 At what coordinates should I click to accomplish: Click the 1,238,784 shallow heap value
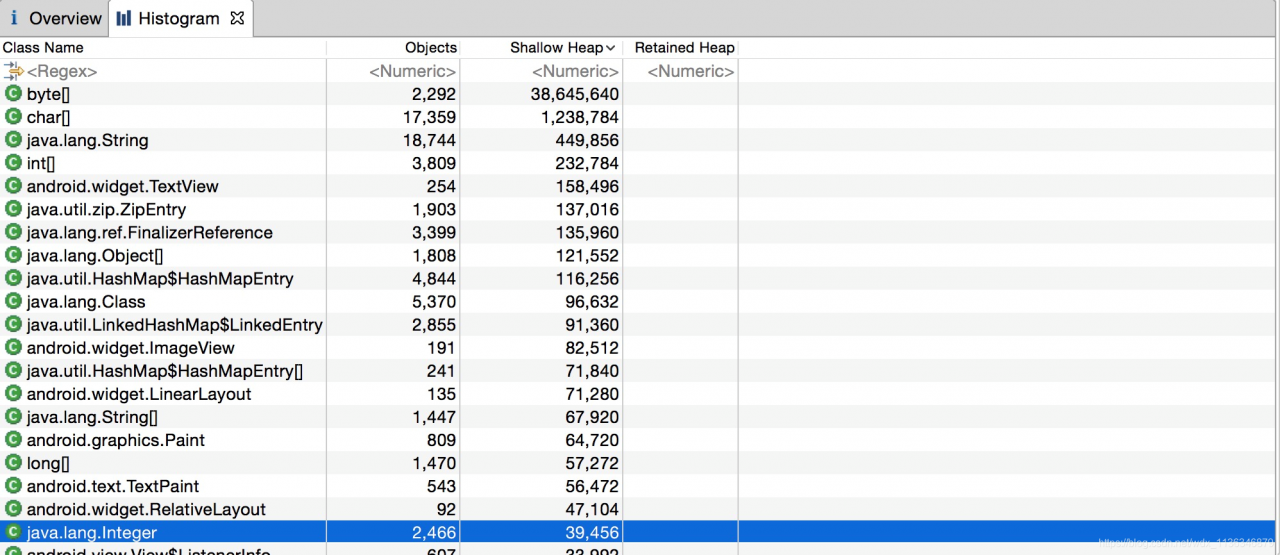tap(580, 117)
